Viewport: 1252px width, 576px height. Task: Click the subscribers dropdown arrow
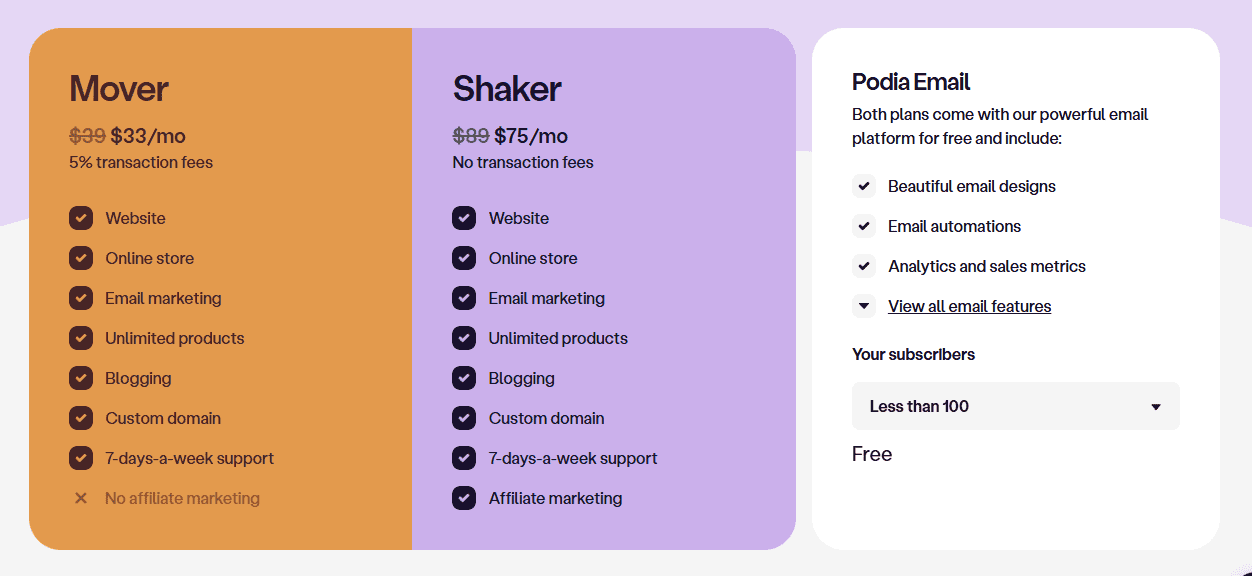(1156, 407)
